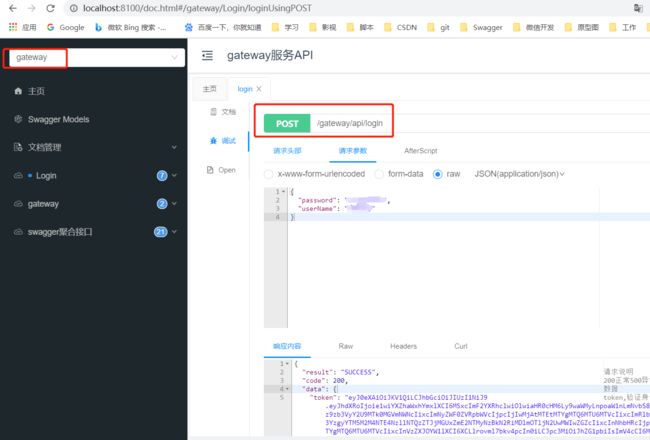Image resolution: width=650 pixels, height=440 pixels.
Task: Select the x-www-form-urlencoded radio option
Action: click(269, 174)
